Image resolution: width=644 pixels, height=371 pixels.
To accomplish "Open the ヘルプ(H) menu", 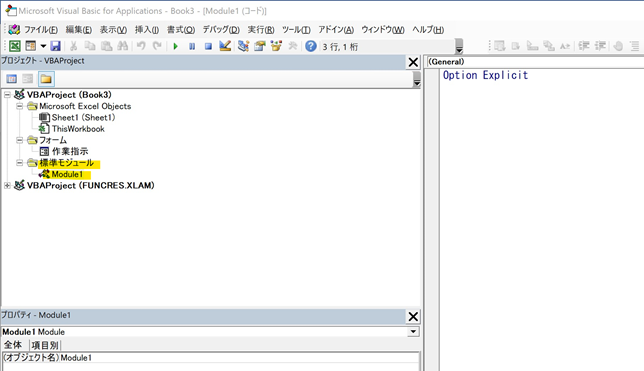I will pos(428,30).
